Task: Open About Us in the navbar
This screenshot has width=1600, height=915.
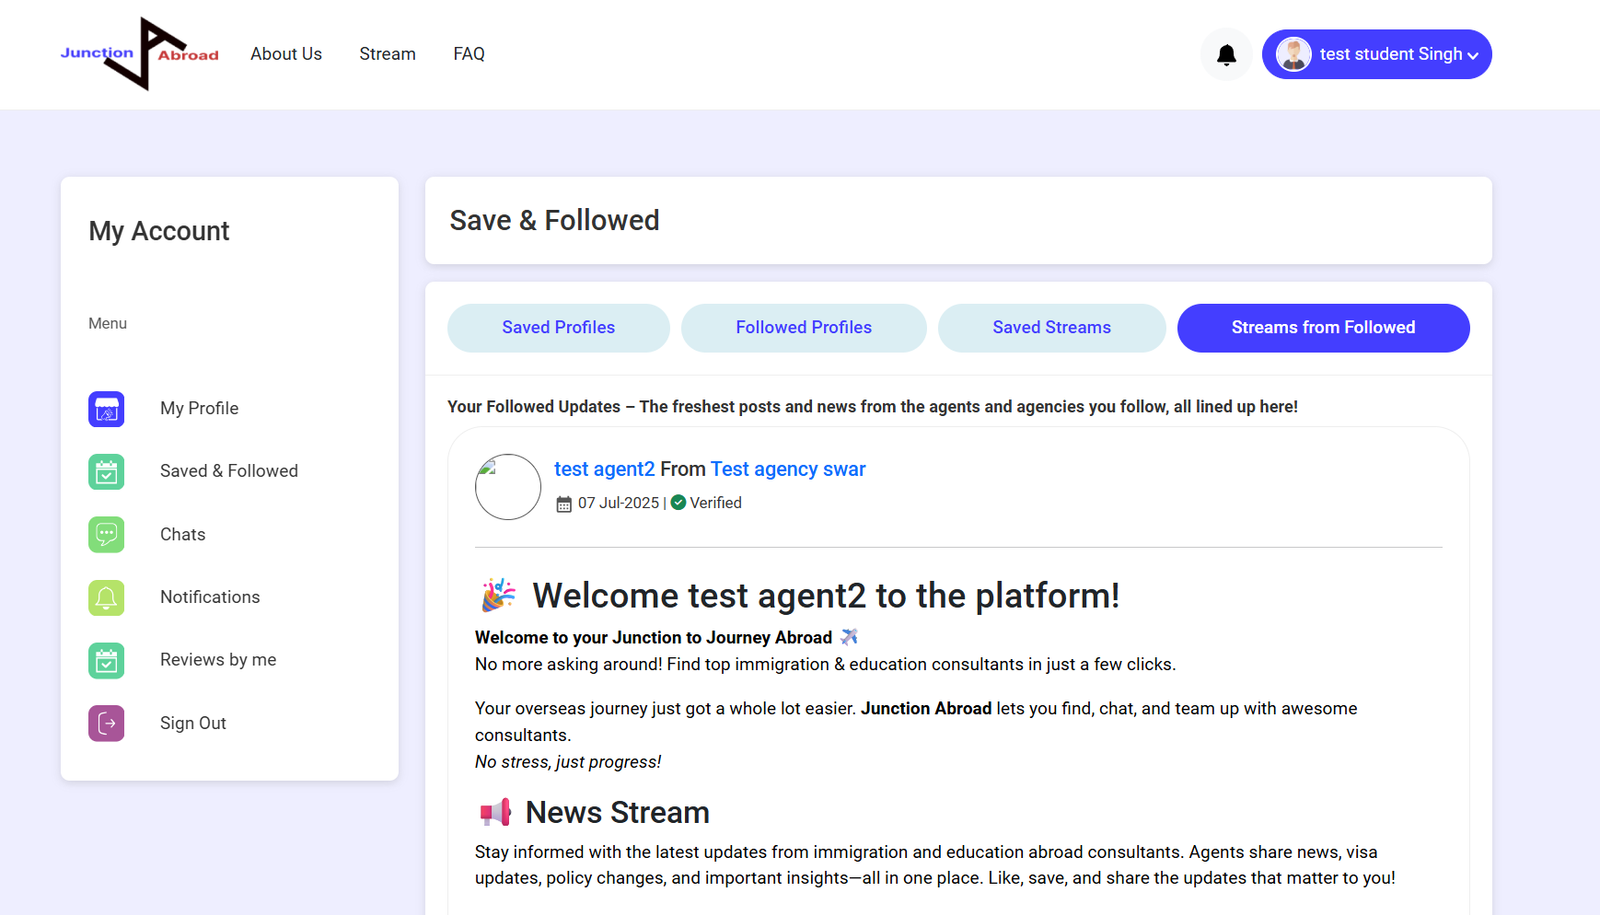Action: (x=286, y=54)
